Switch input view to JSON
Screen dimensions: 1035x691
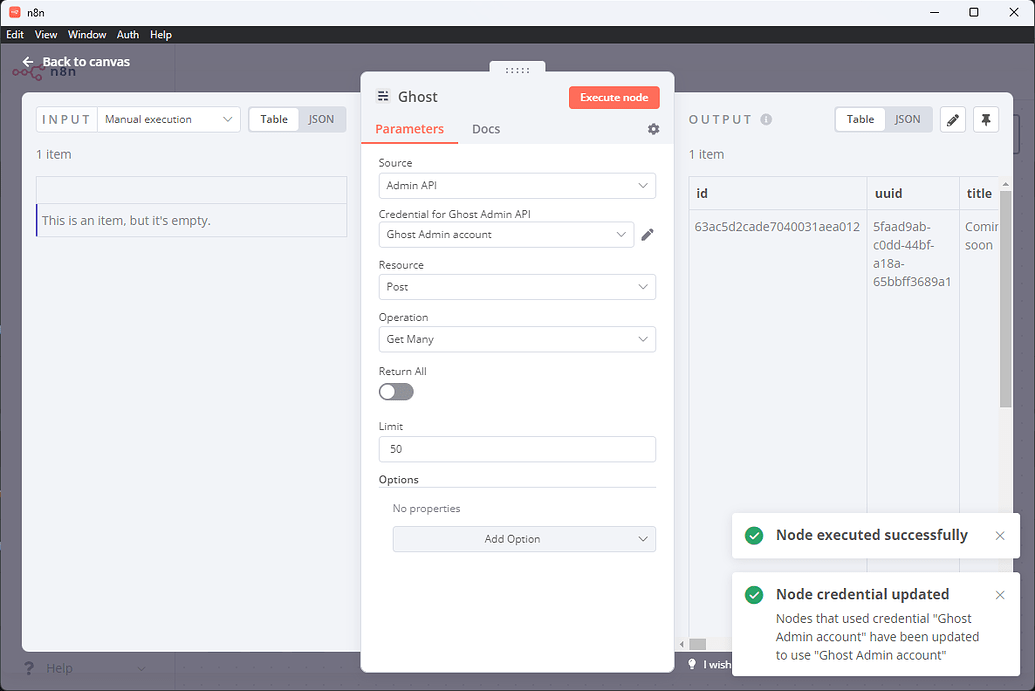coord(321,118)
